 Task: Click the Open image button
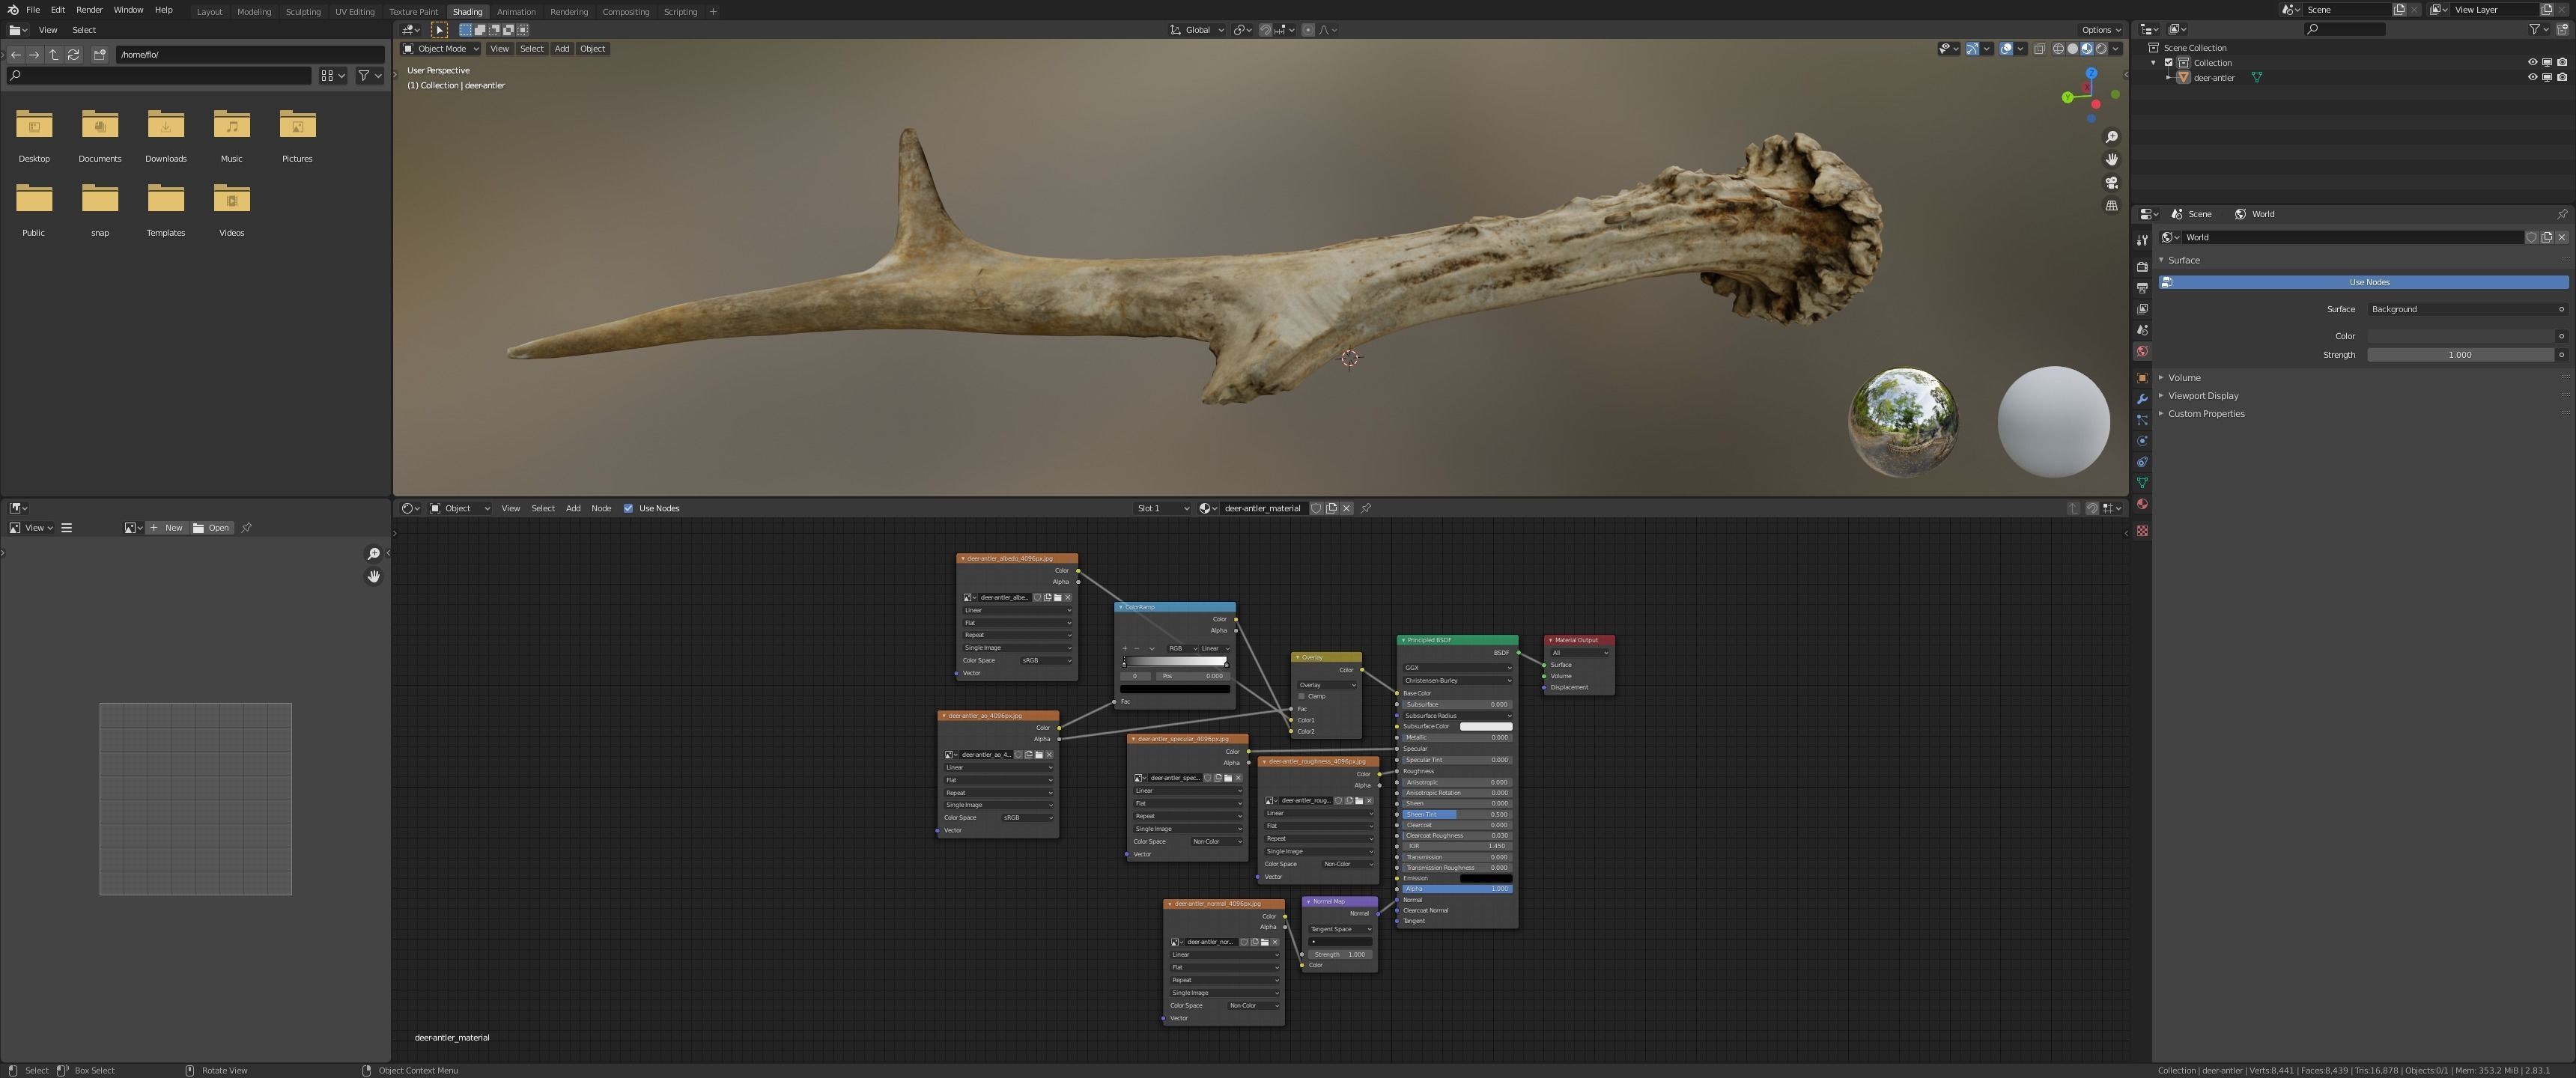click(212, 527)
